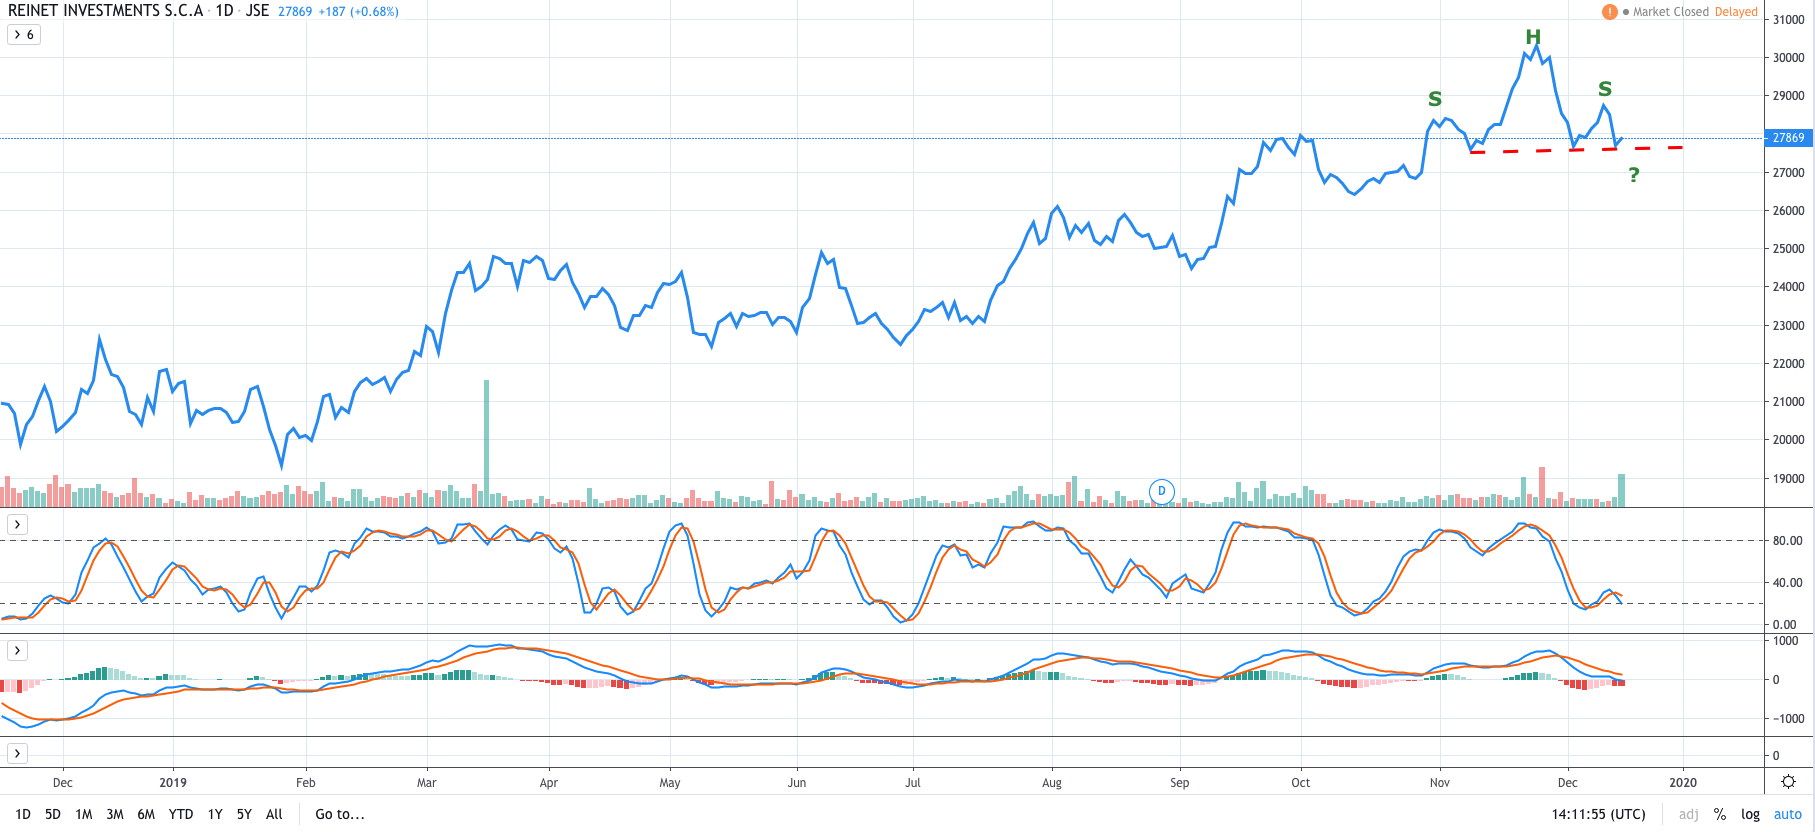Select the 1D date range at the bottom

23,814
